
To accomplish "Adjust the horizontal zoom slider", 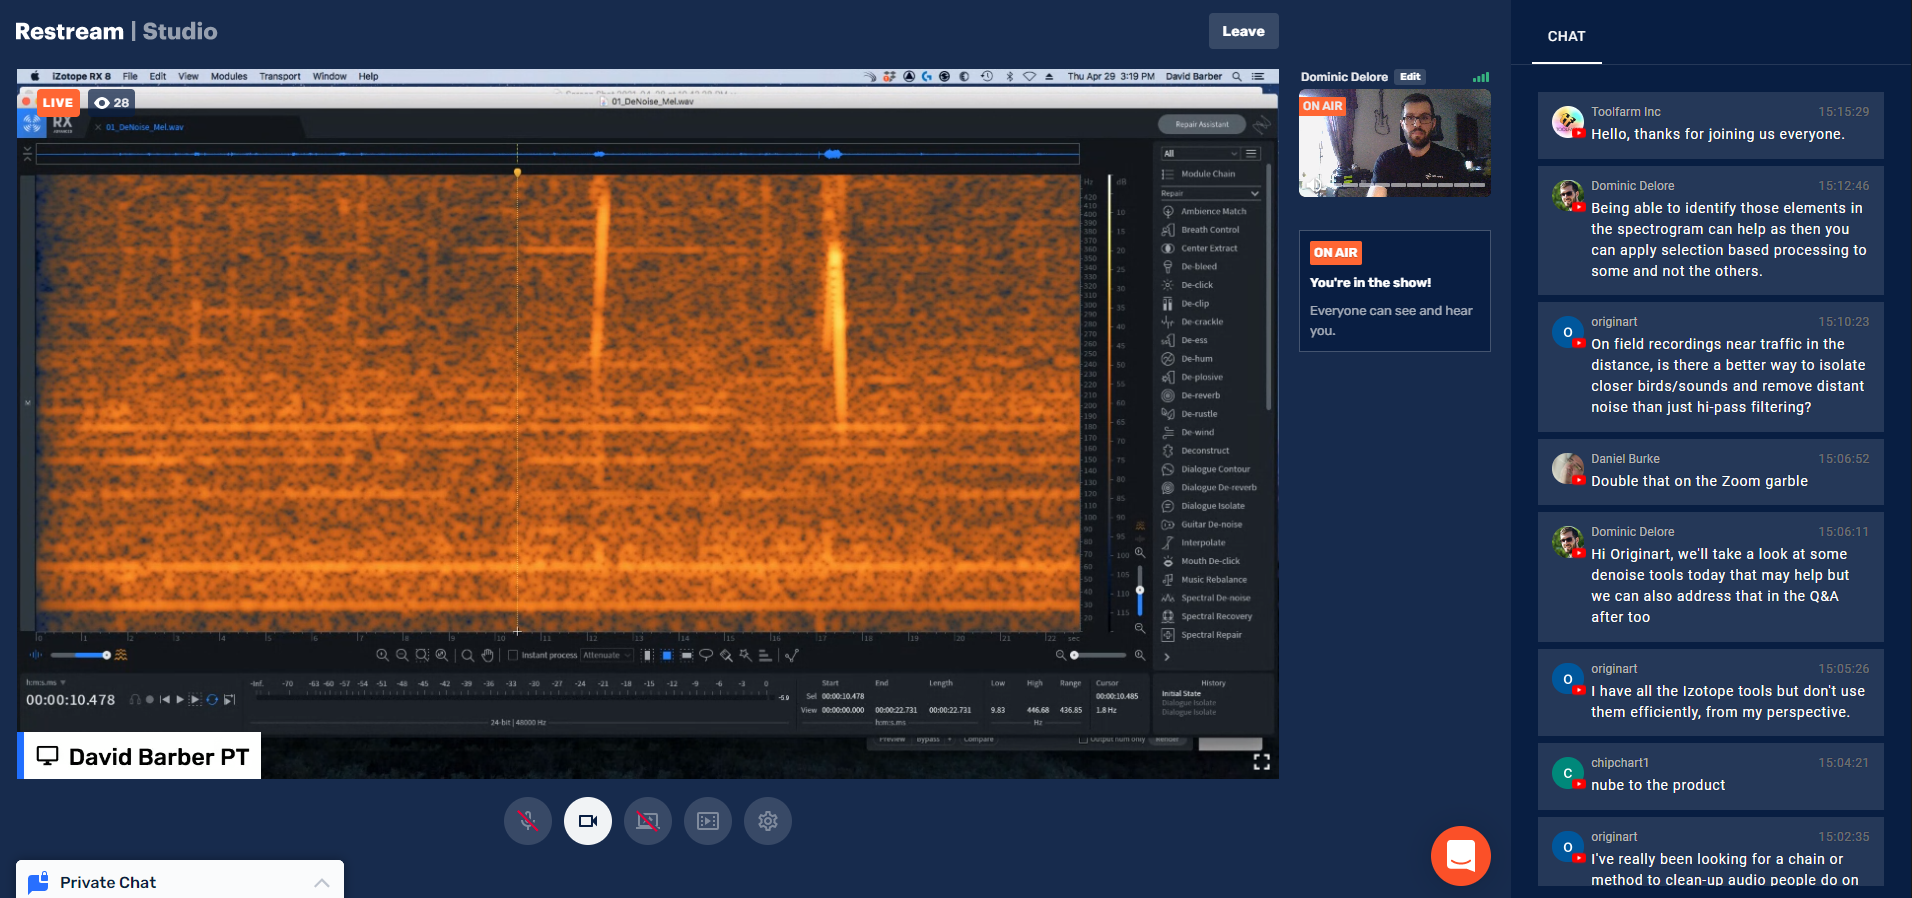I will click(1099, 656).
